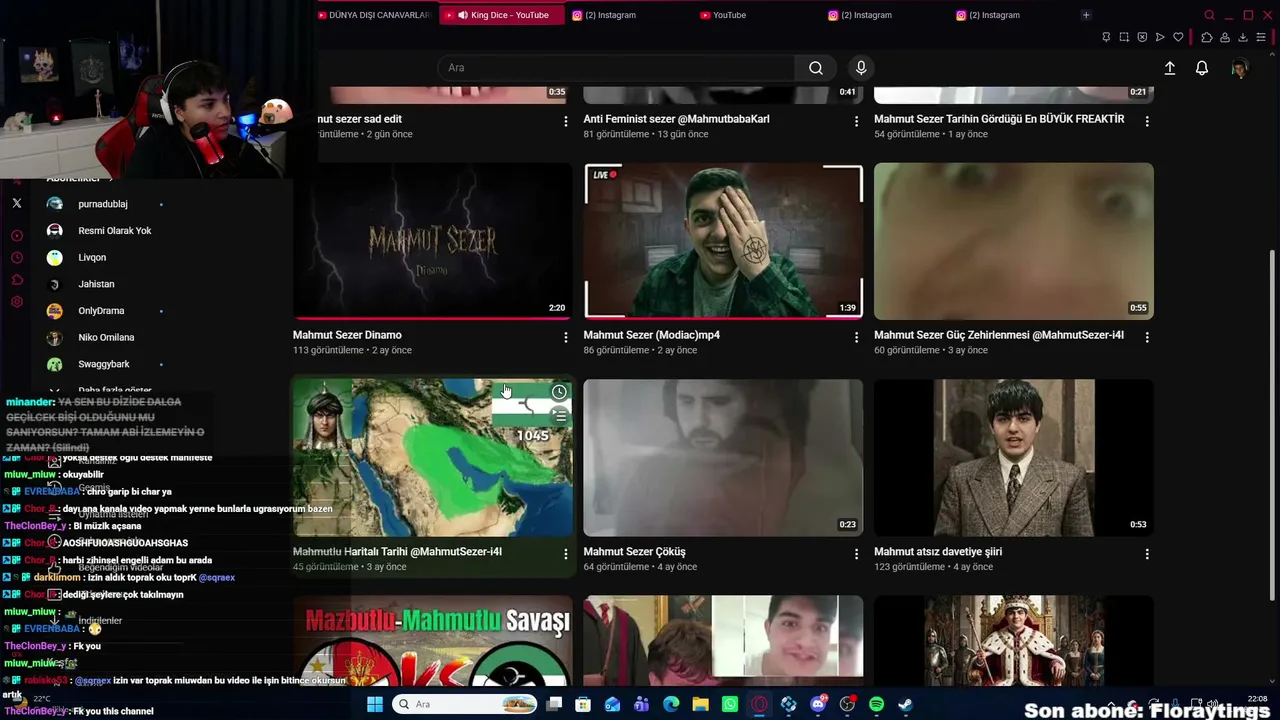Switch to the YouTube tab

[756, 15]
